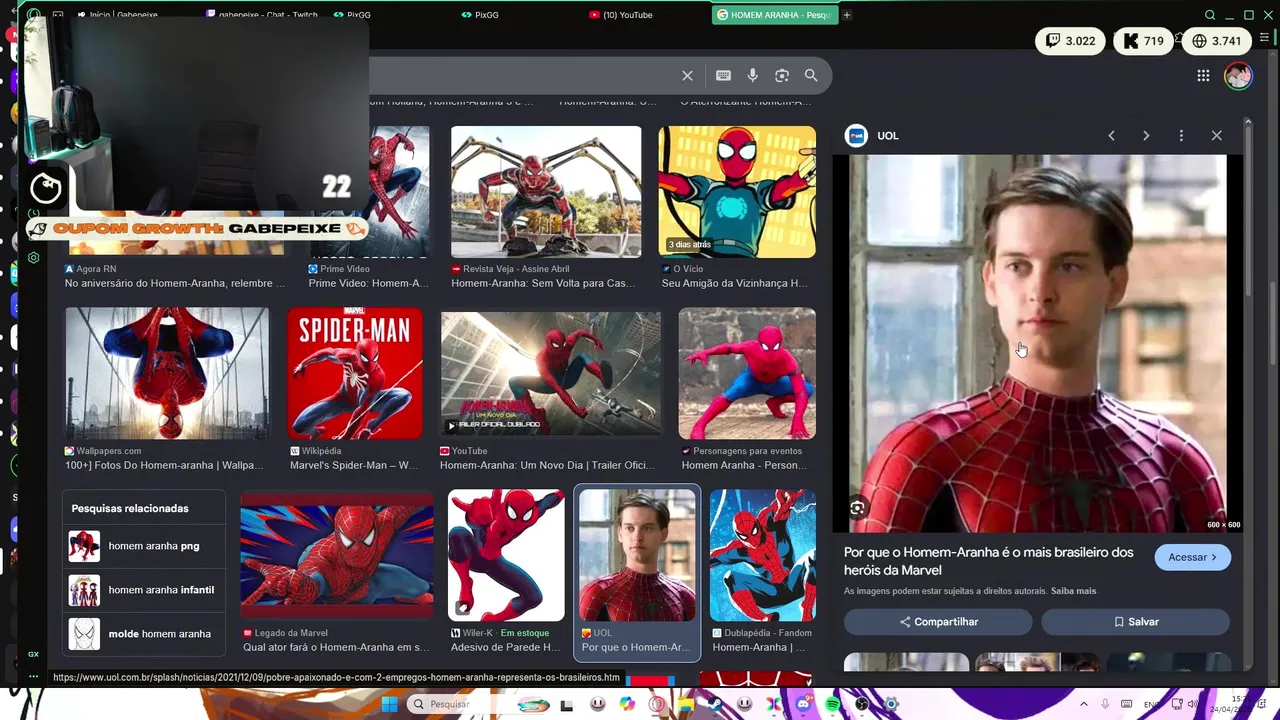Open Discord from the taskbar
The image size is (1280, 720).
pos(804,704)
